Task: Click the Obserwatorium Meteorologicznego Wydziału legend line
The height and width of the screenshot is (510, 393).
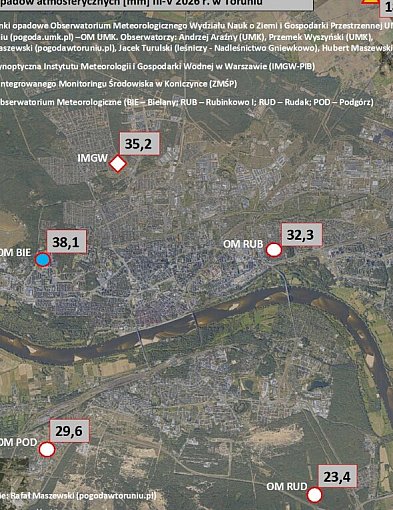Action: tap(196, 26)
